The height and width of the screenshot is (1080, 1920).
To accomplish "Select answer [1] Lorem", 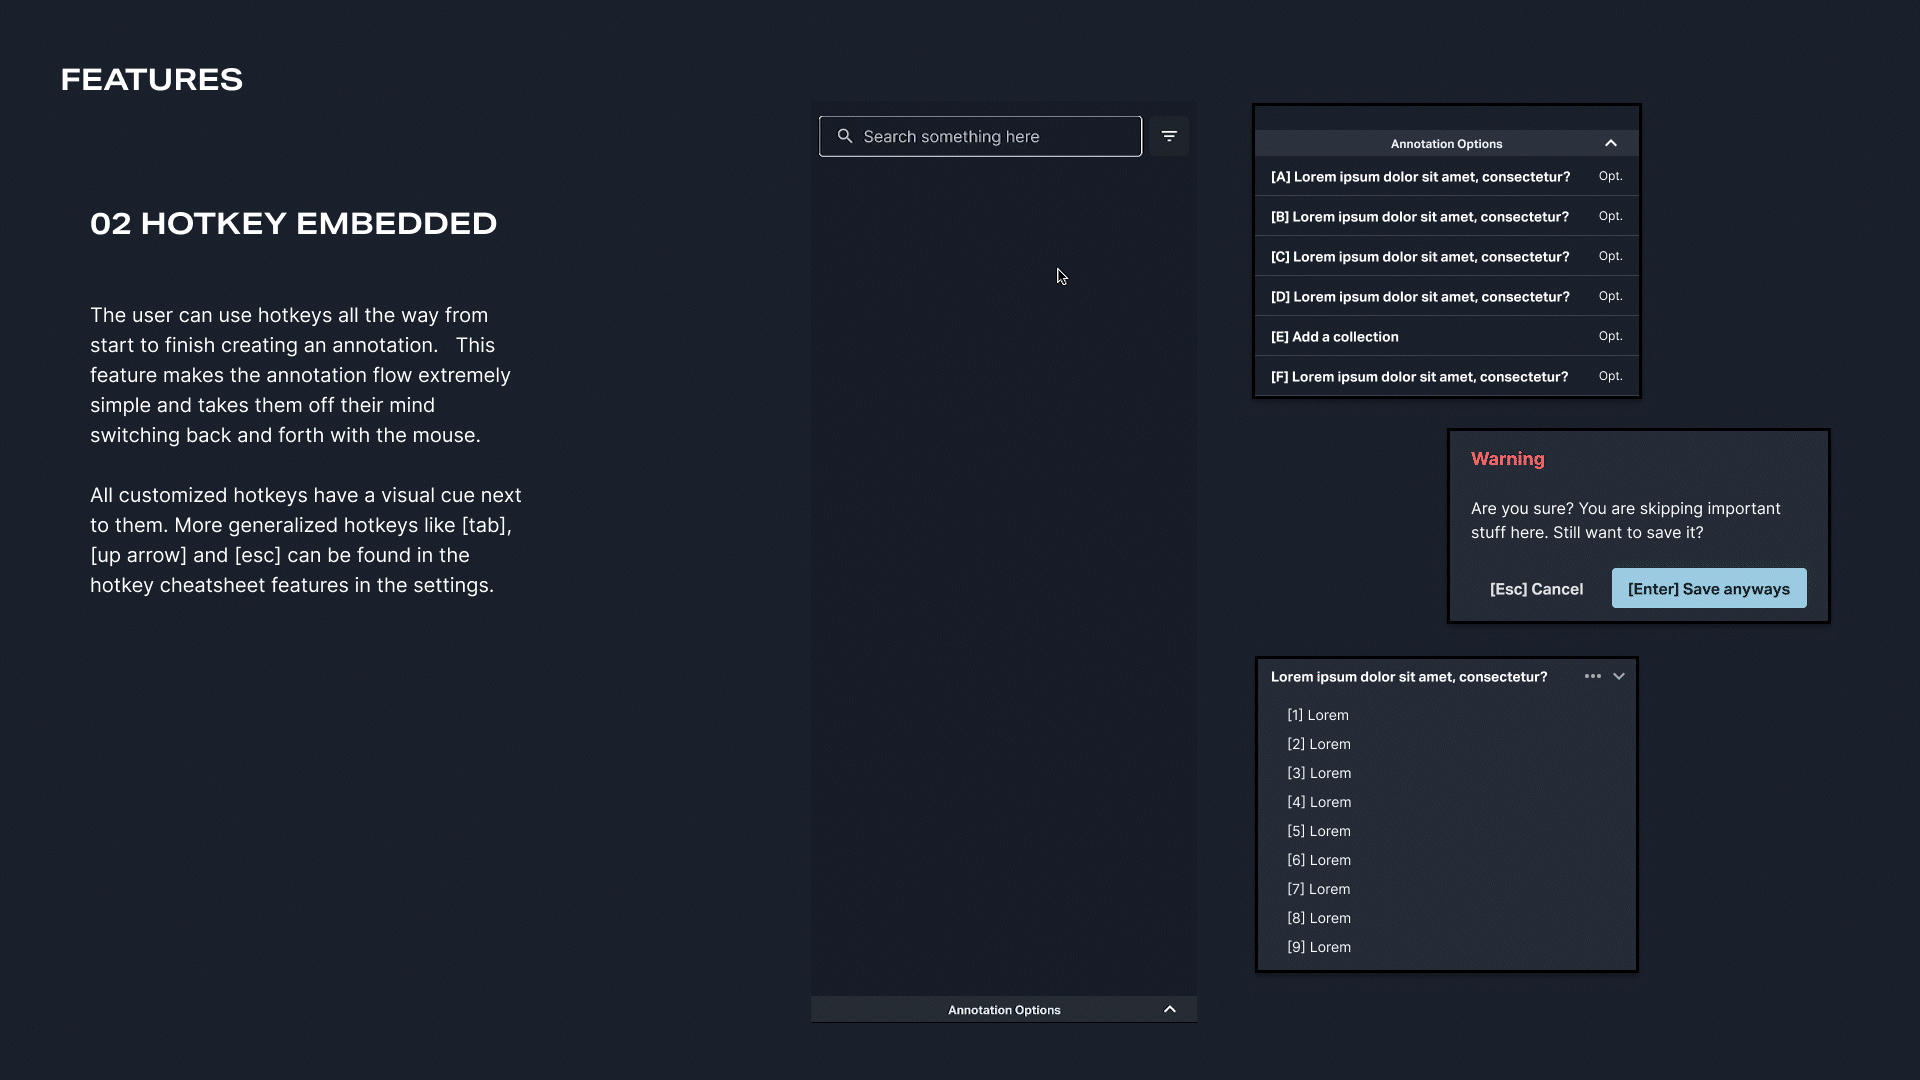I will (x=1317, y=715).
